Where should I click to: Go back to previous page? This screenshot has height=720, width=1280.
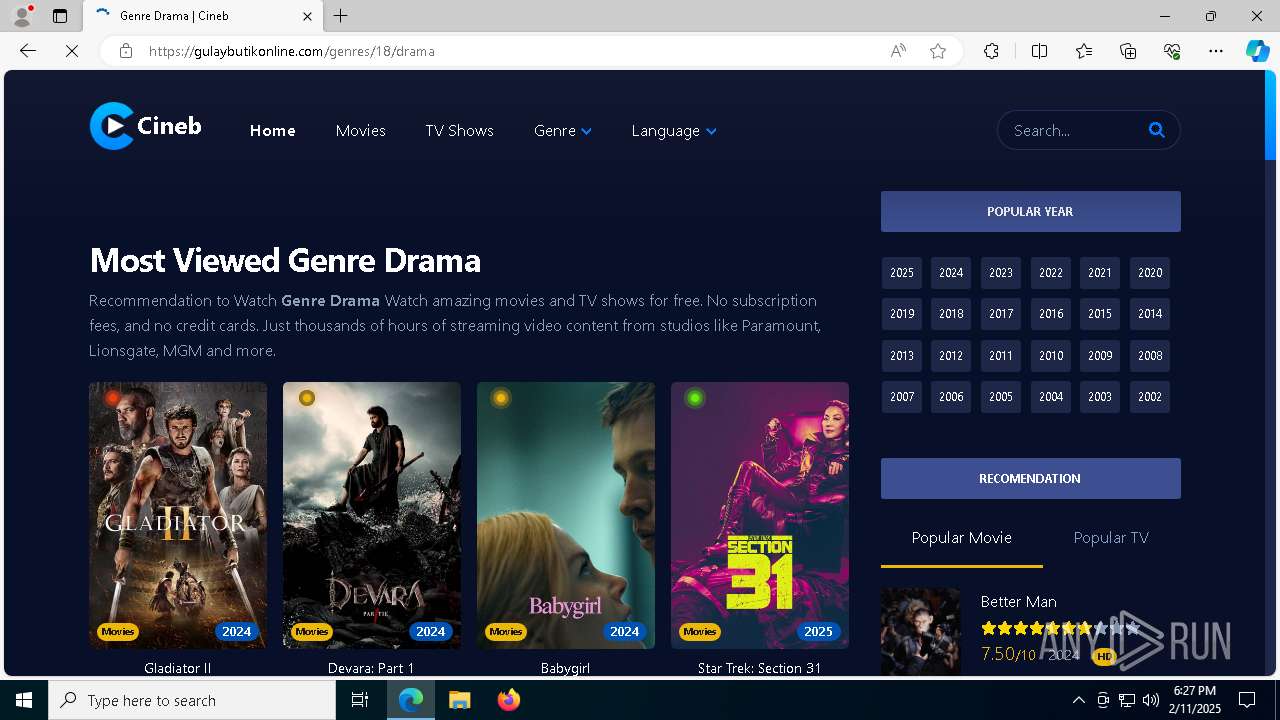(28, 51)
